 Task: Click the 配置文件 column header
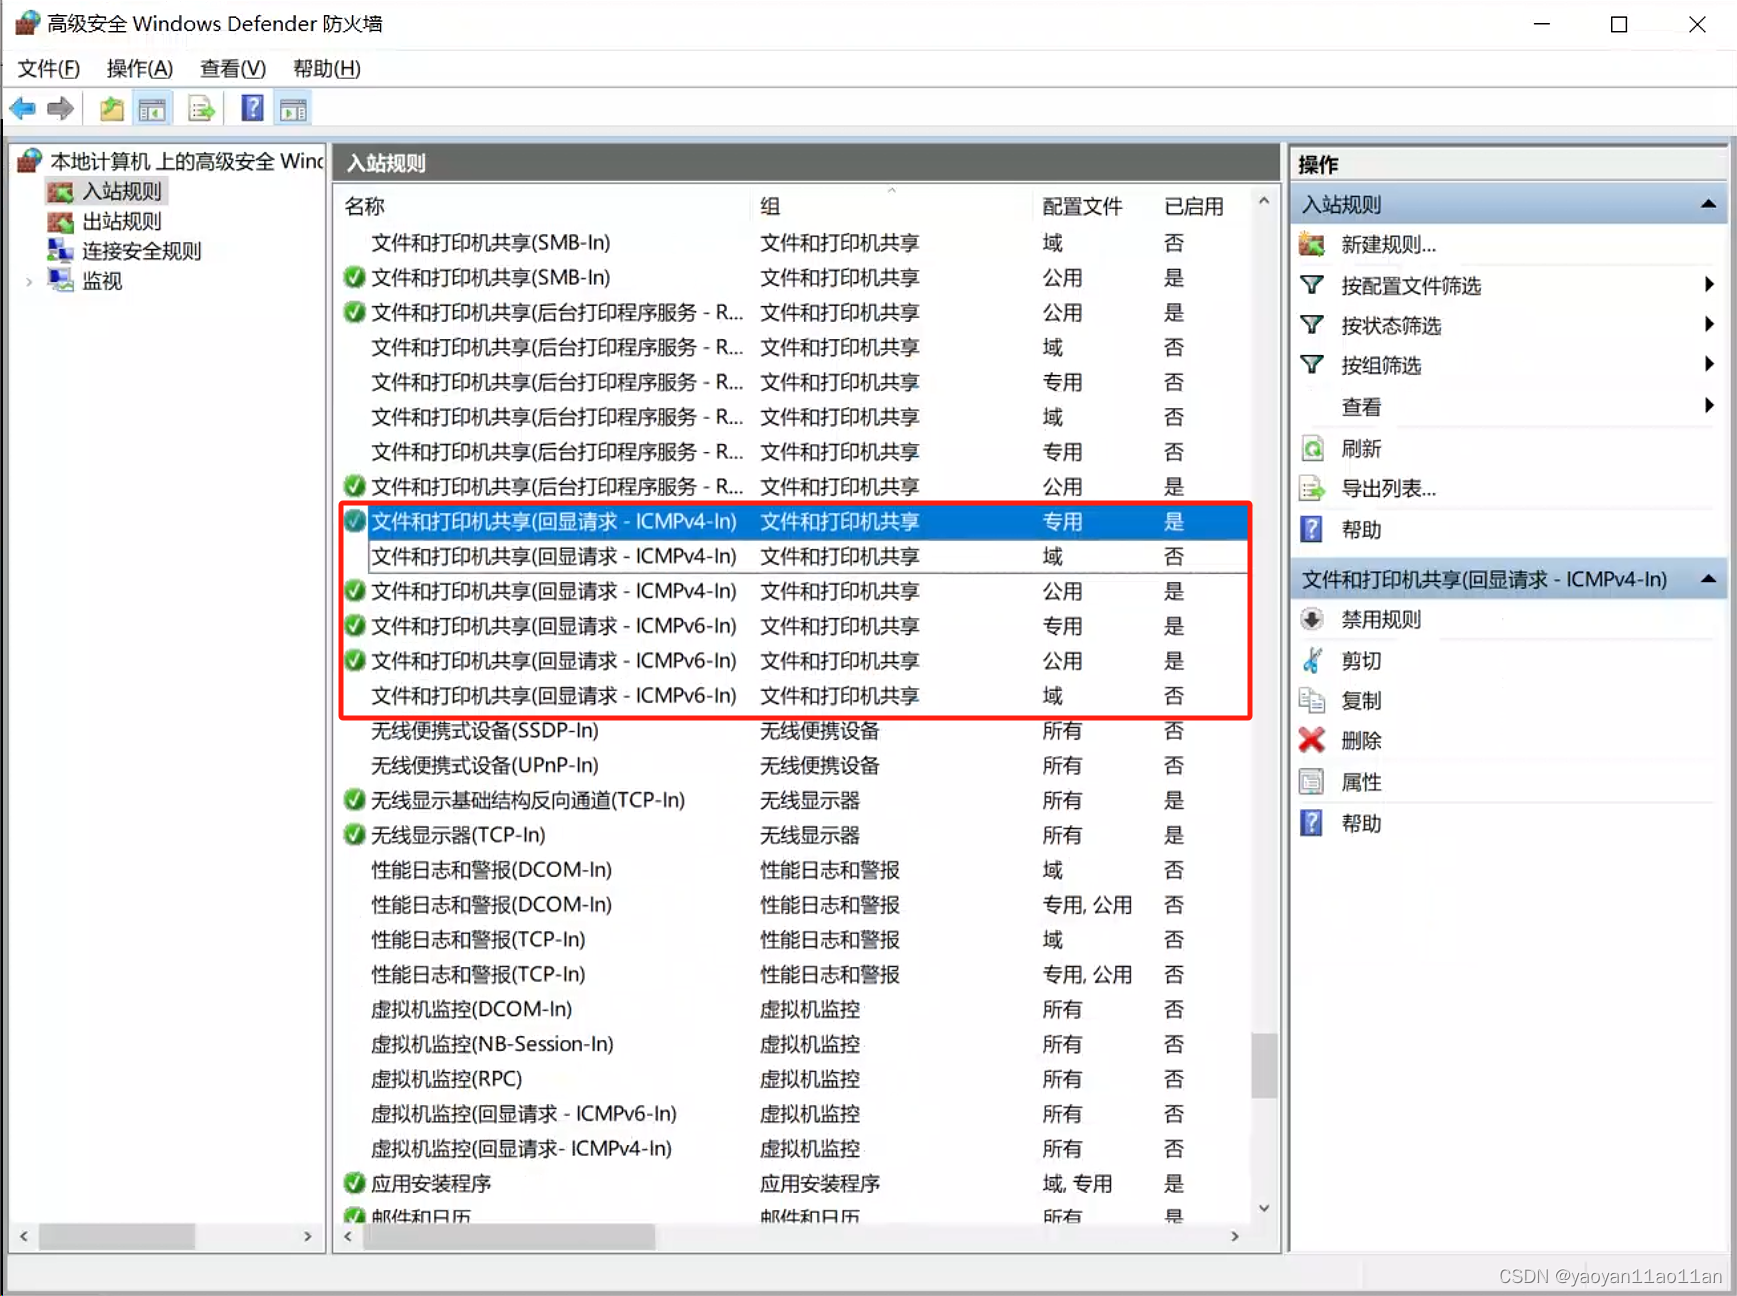(1083, 206)
